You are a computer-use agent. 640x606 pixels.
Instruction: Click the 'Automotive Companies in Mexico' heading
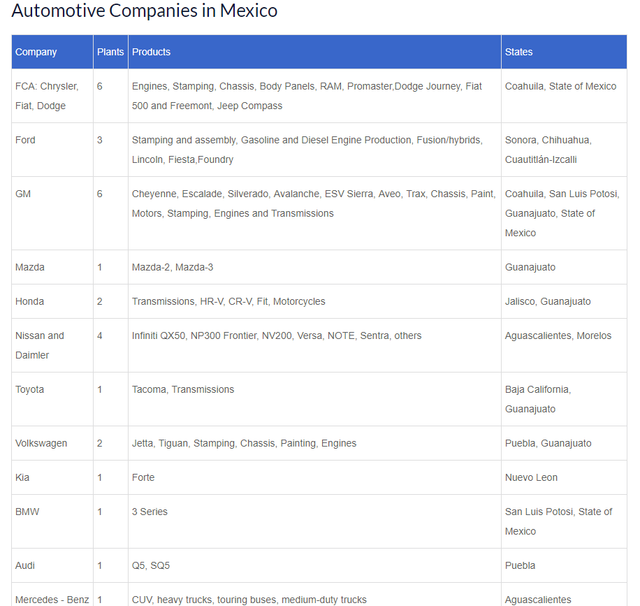tap(144, 11)
